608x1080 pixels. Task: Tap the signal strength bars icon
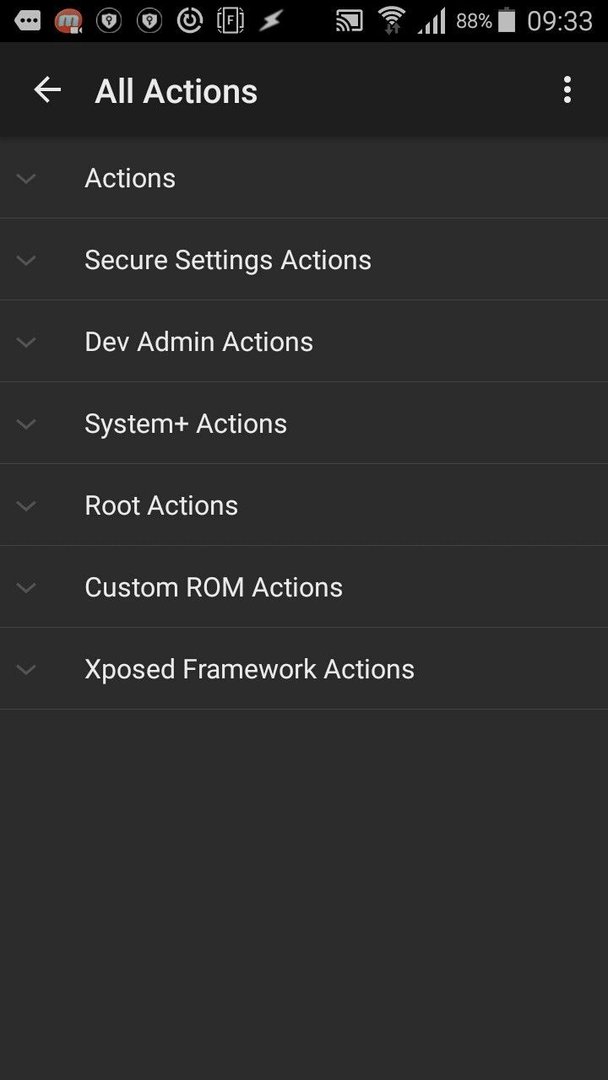click(x=432, y=21)
